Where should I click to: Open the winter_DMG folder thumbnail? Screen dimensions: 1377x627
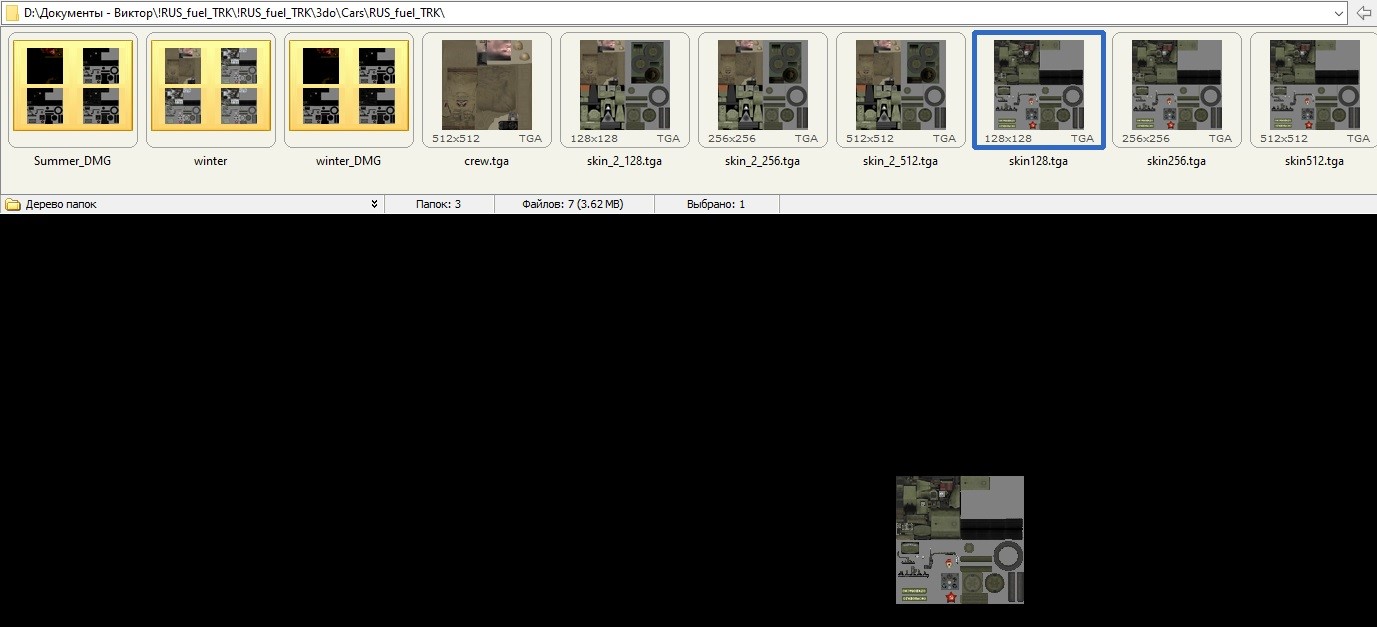349,90
